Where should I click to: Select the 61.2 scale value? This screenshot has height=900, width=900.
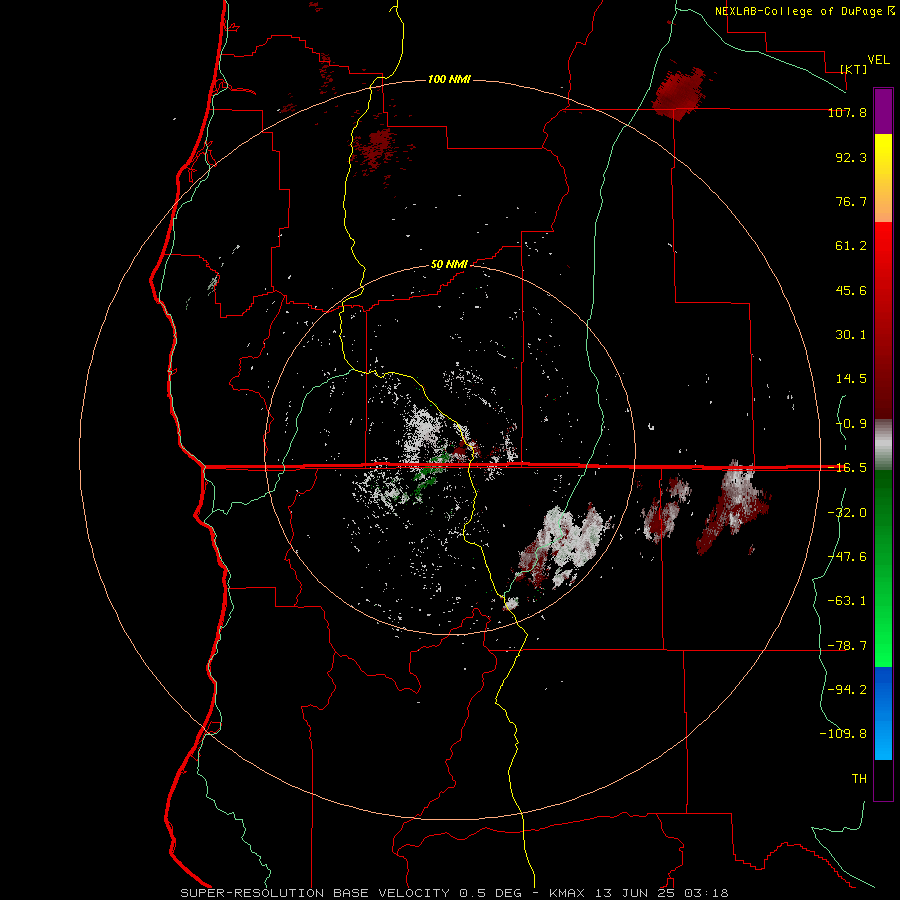click(x=851, y=246)
